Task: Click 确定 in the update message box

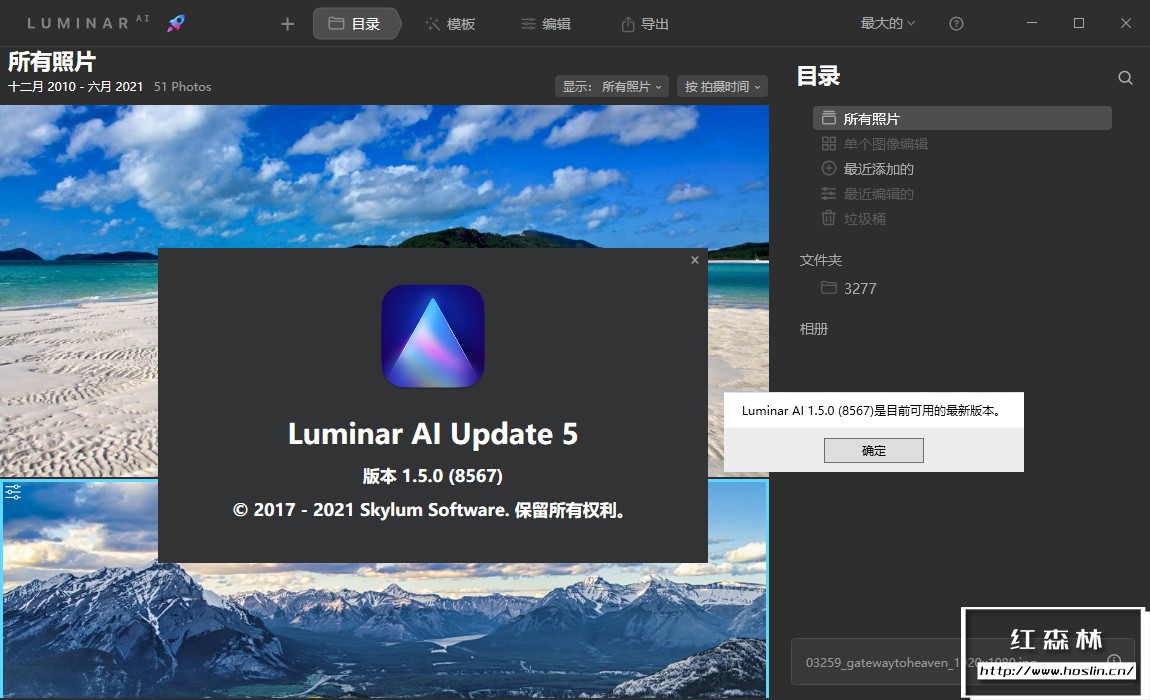Action: (x=874, y=451)
